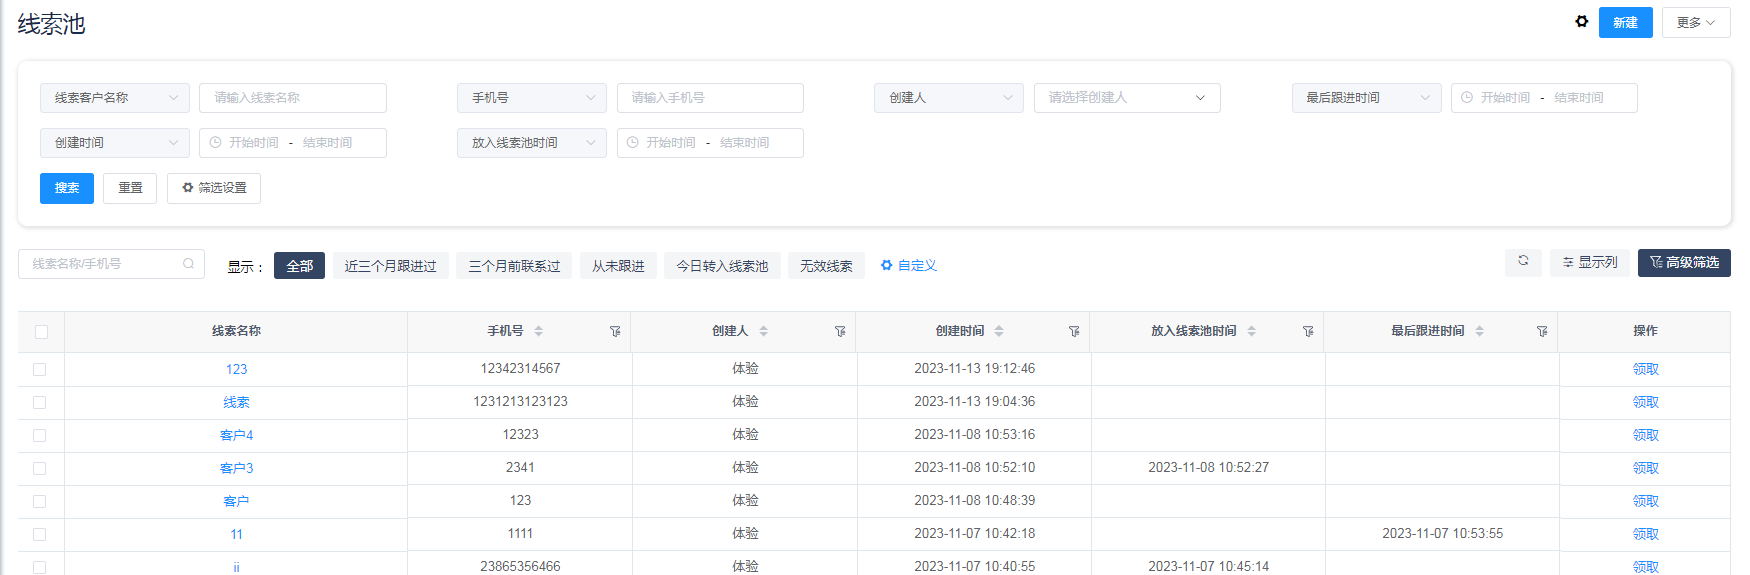Open the 线索客户名称 filter dropdown
This screenshot has width=1750, height=575.
tap(114, 98)
